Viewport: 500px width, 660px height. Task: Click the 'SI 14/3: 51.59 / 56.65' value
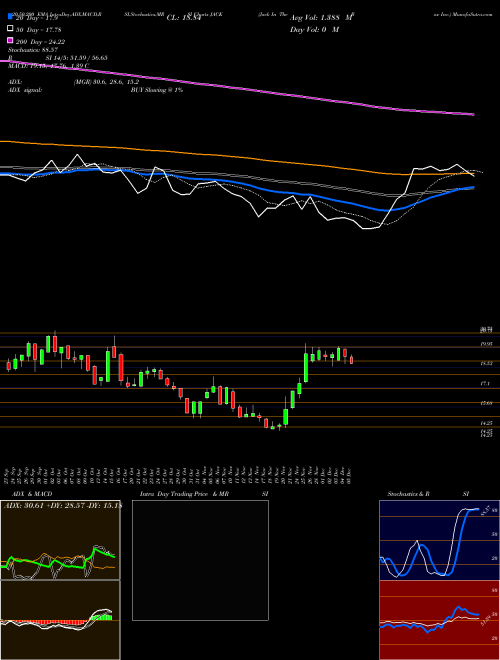(77, 58)
